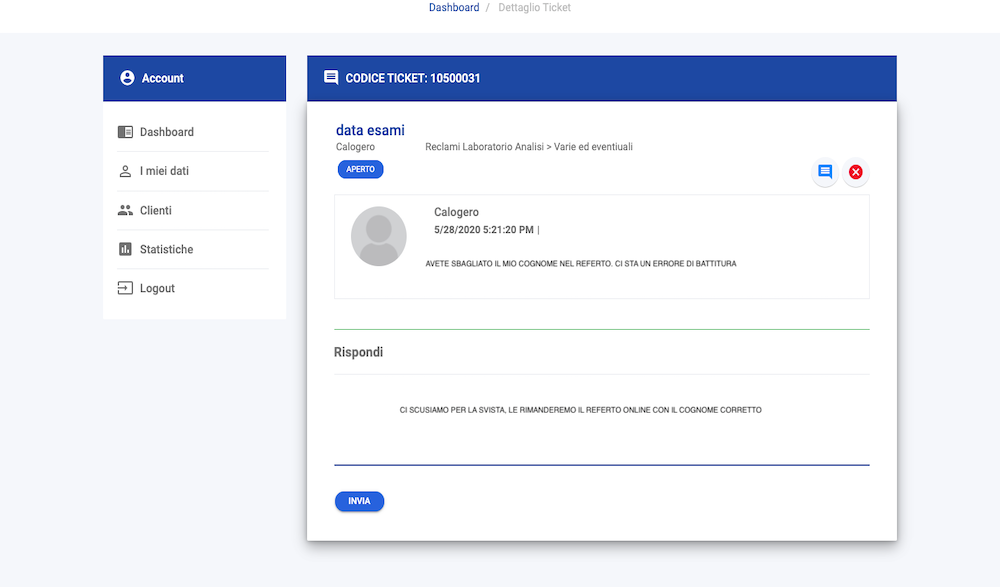
Task: Click the Account person icon in header
Action: 127,78
